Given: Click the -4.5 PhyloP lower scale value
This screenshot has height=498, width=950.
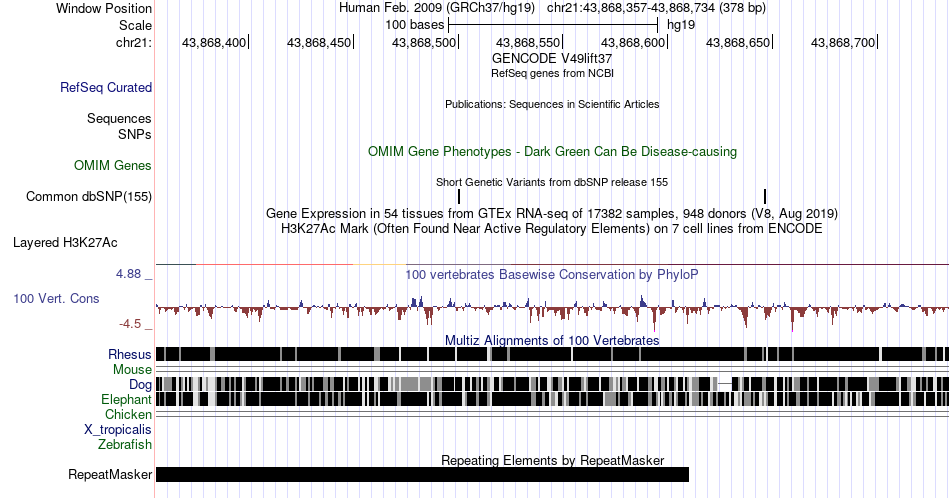Looking at the screenshot, I should (x=130, y=324).
